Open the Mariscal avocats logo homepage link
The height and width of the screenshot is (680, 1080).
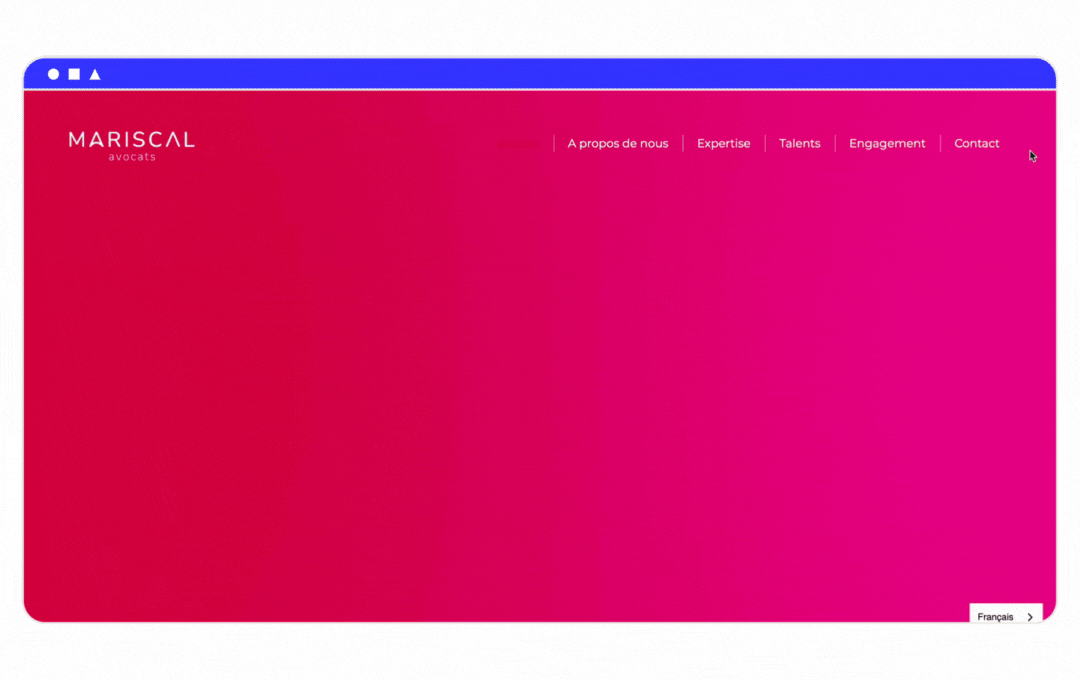point(132,146)
